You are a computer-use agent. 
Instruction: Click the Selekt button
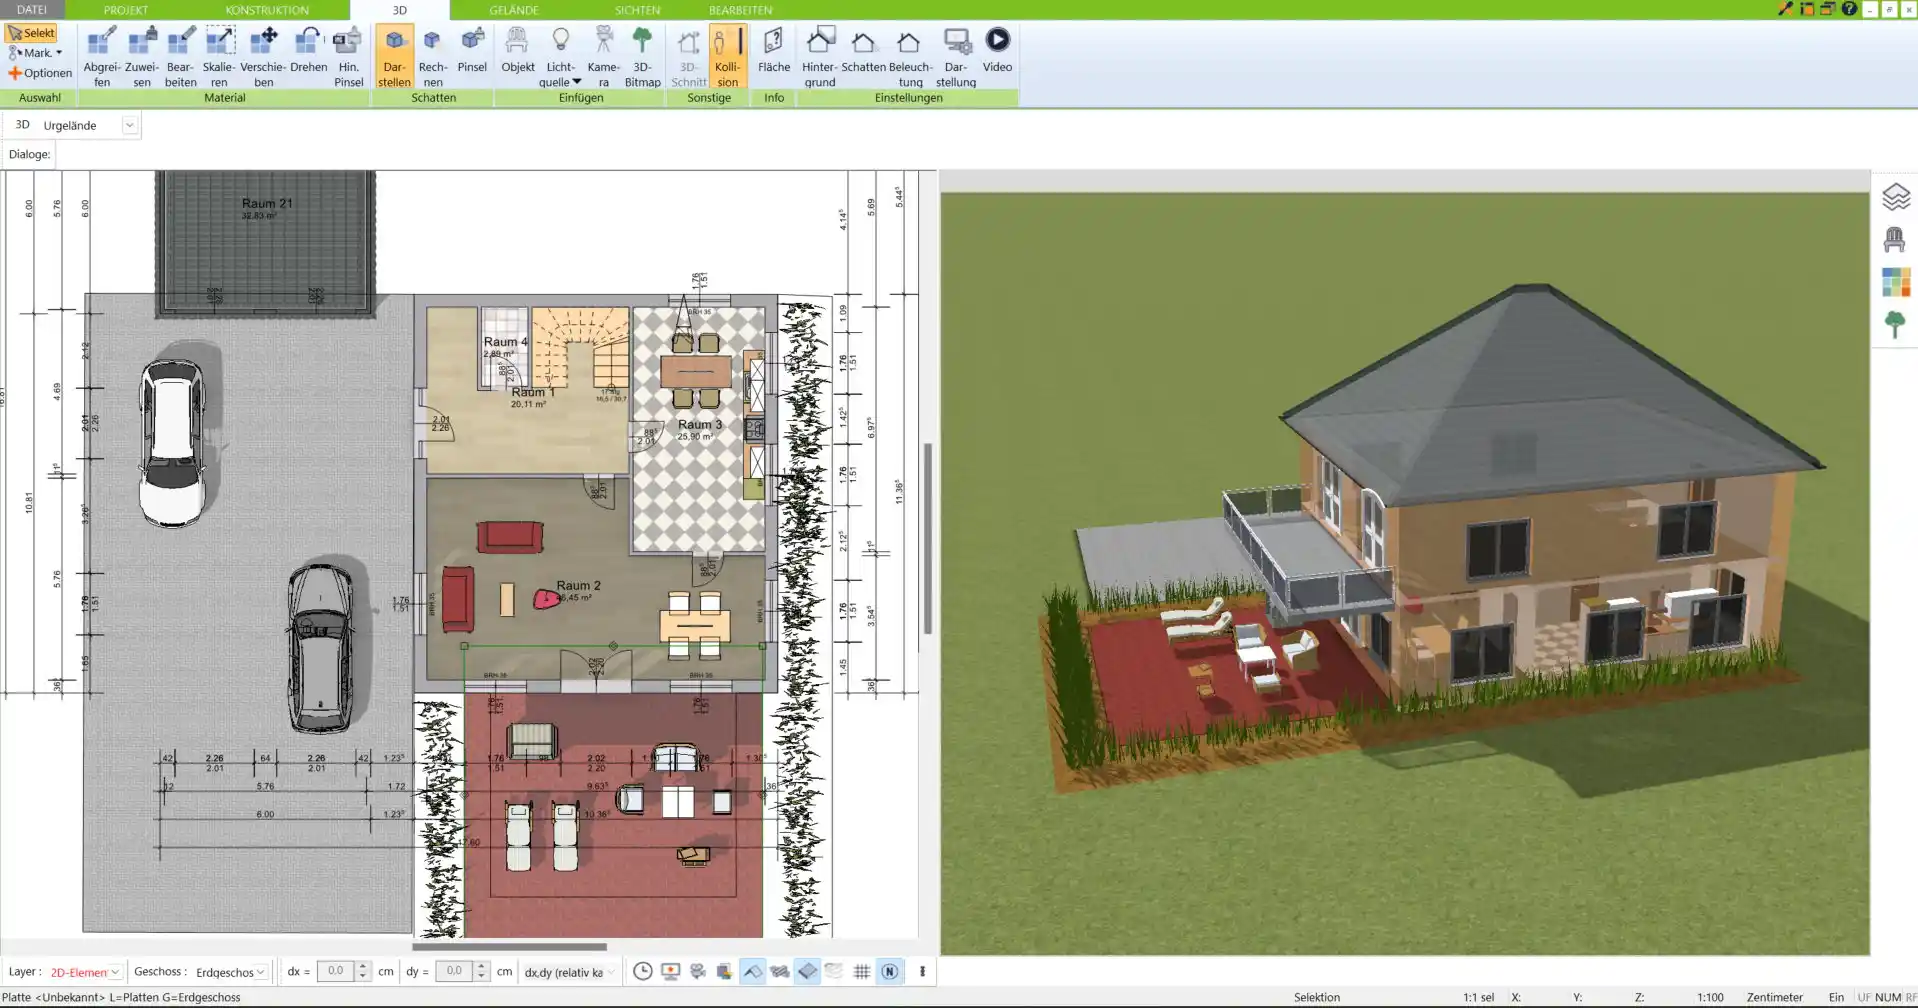pyautogui.click(x=32, y=33)
